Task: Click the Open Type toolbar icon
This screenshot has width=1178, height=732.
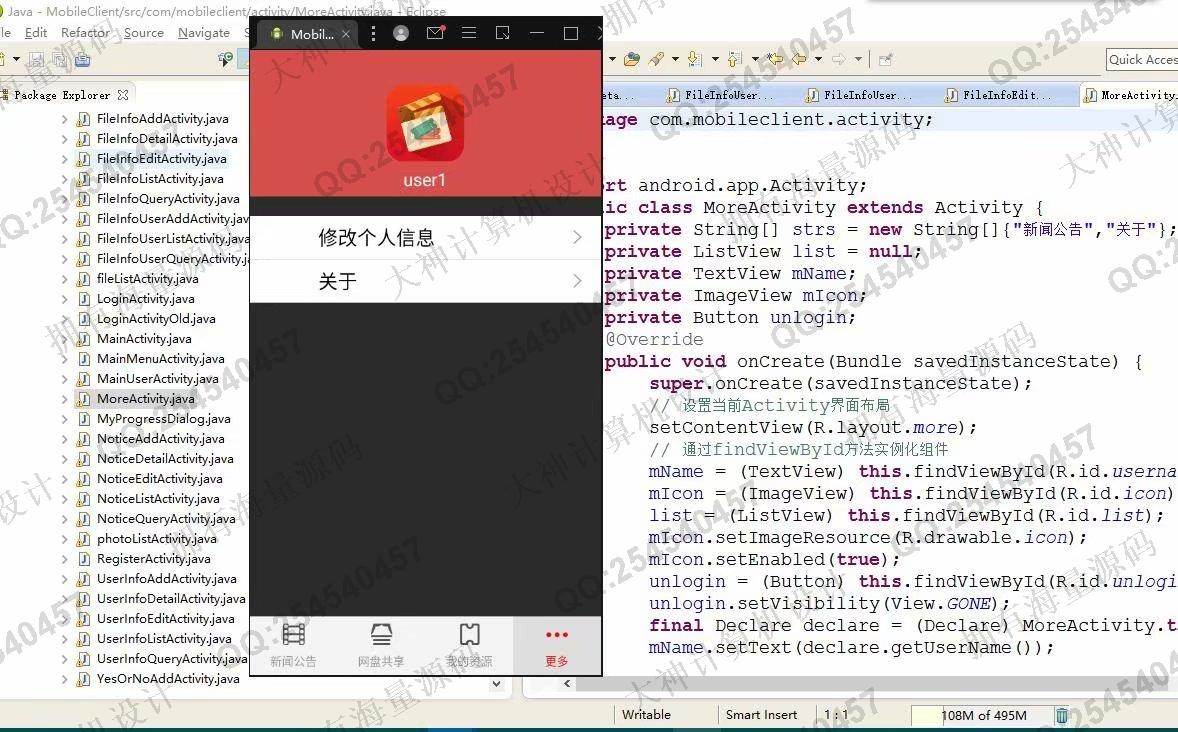Action: point(632,59)
